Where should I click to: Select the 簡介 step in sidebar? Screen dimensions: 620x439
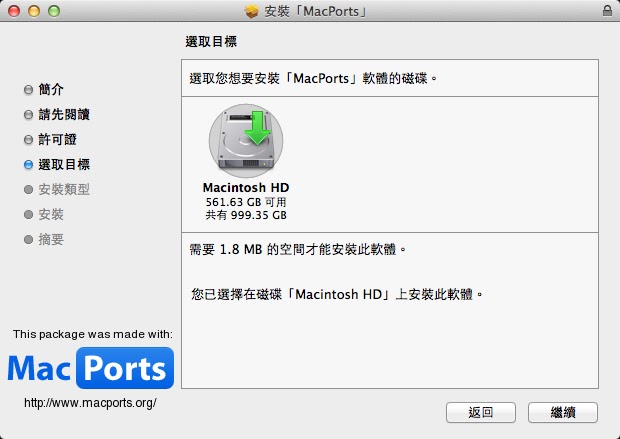click(x=51, y=89)
